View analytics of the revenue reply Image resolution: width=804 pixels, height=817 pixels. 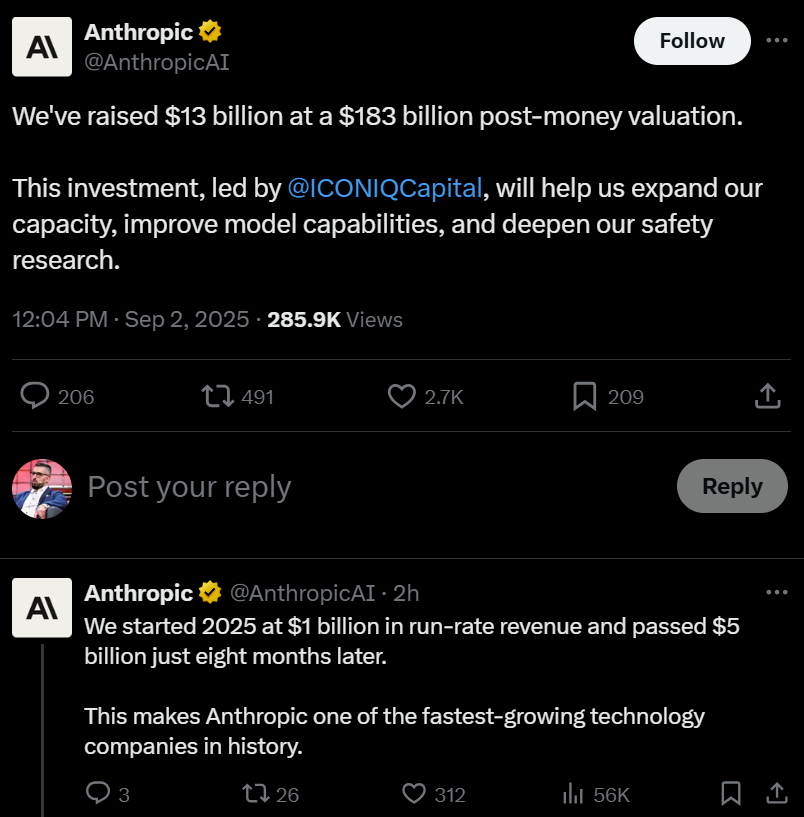[574, 794]
